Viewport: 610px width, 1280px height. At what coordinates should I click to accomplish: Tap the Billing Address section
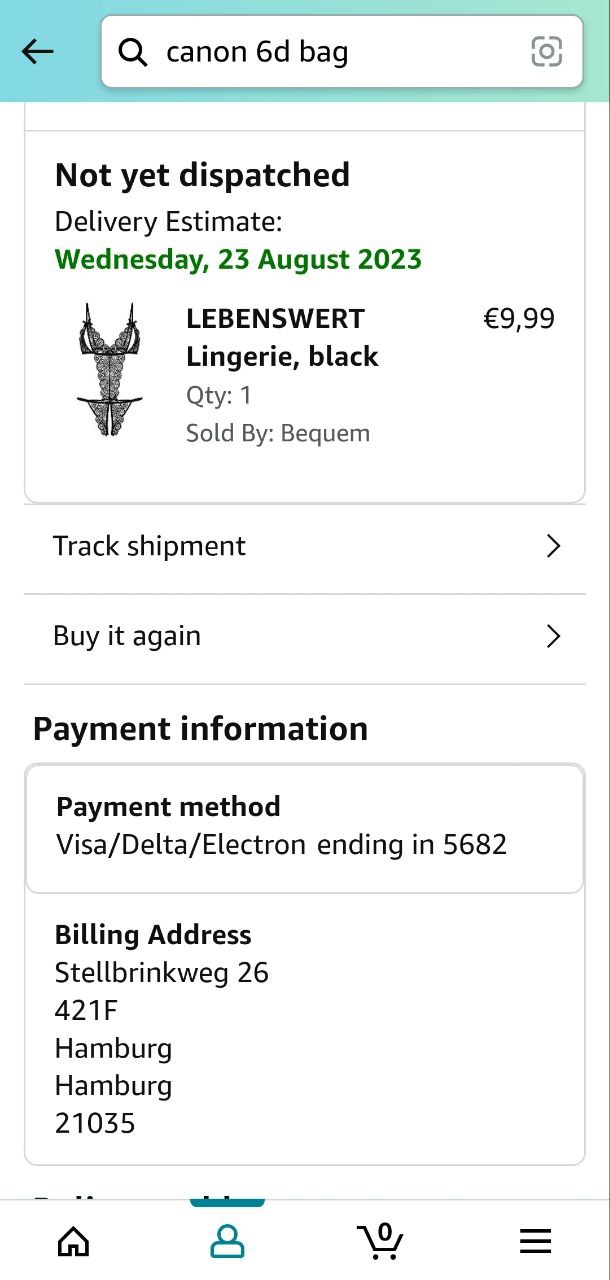click(x=304, y=1028)
